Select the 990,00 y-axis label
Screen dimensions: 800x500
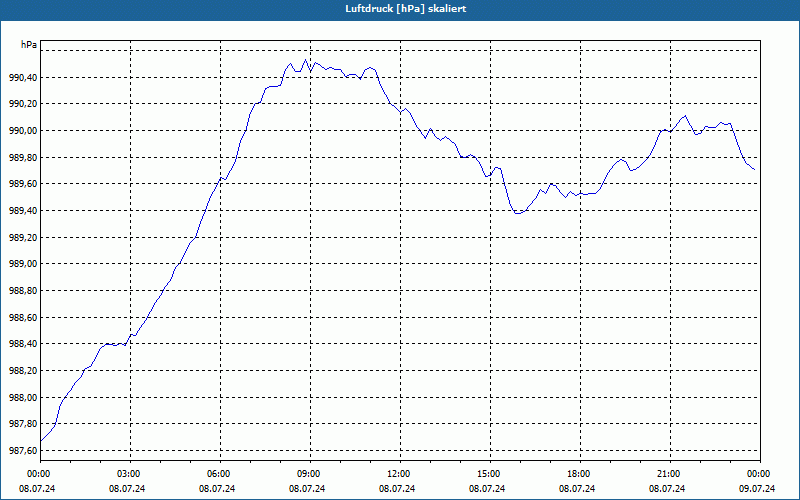pyautogui.click(x=22, y=131)
